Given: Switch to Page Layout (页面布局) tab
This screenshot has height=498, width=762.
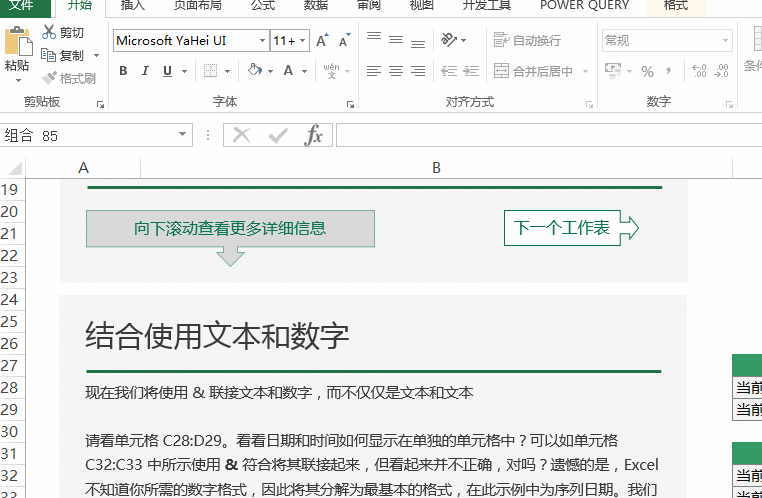Looking at the screenshot, I should click(x=198, y=6).
